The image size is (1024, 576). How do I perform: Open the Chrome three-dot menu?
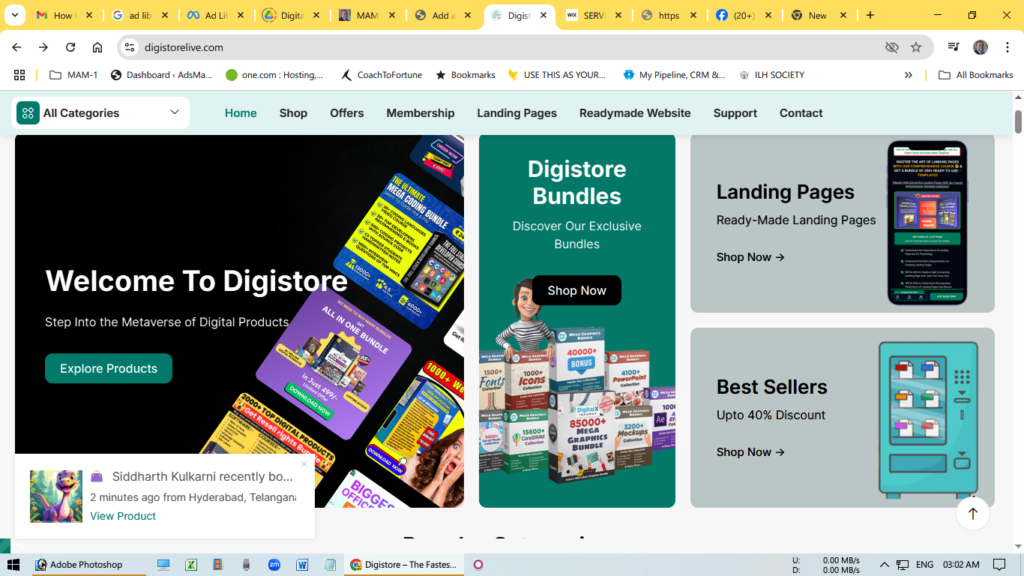(x=1008, y=47)
